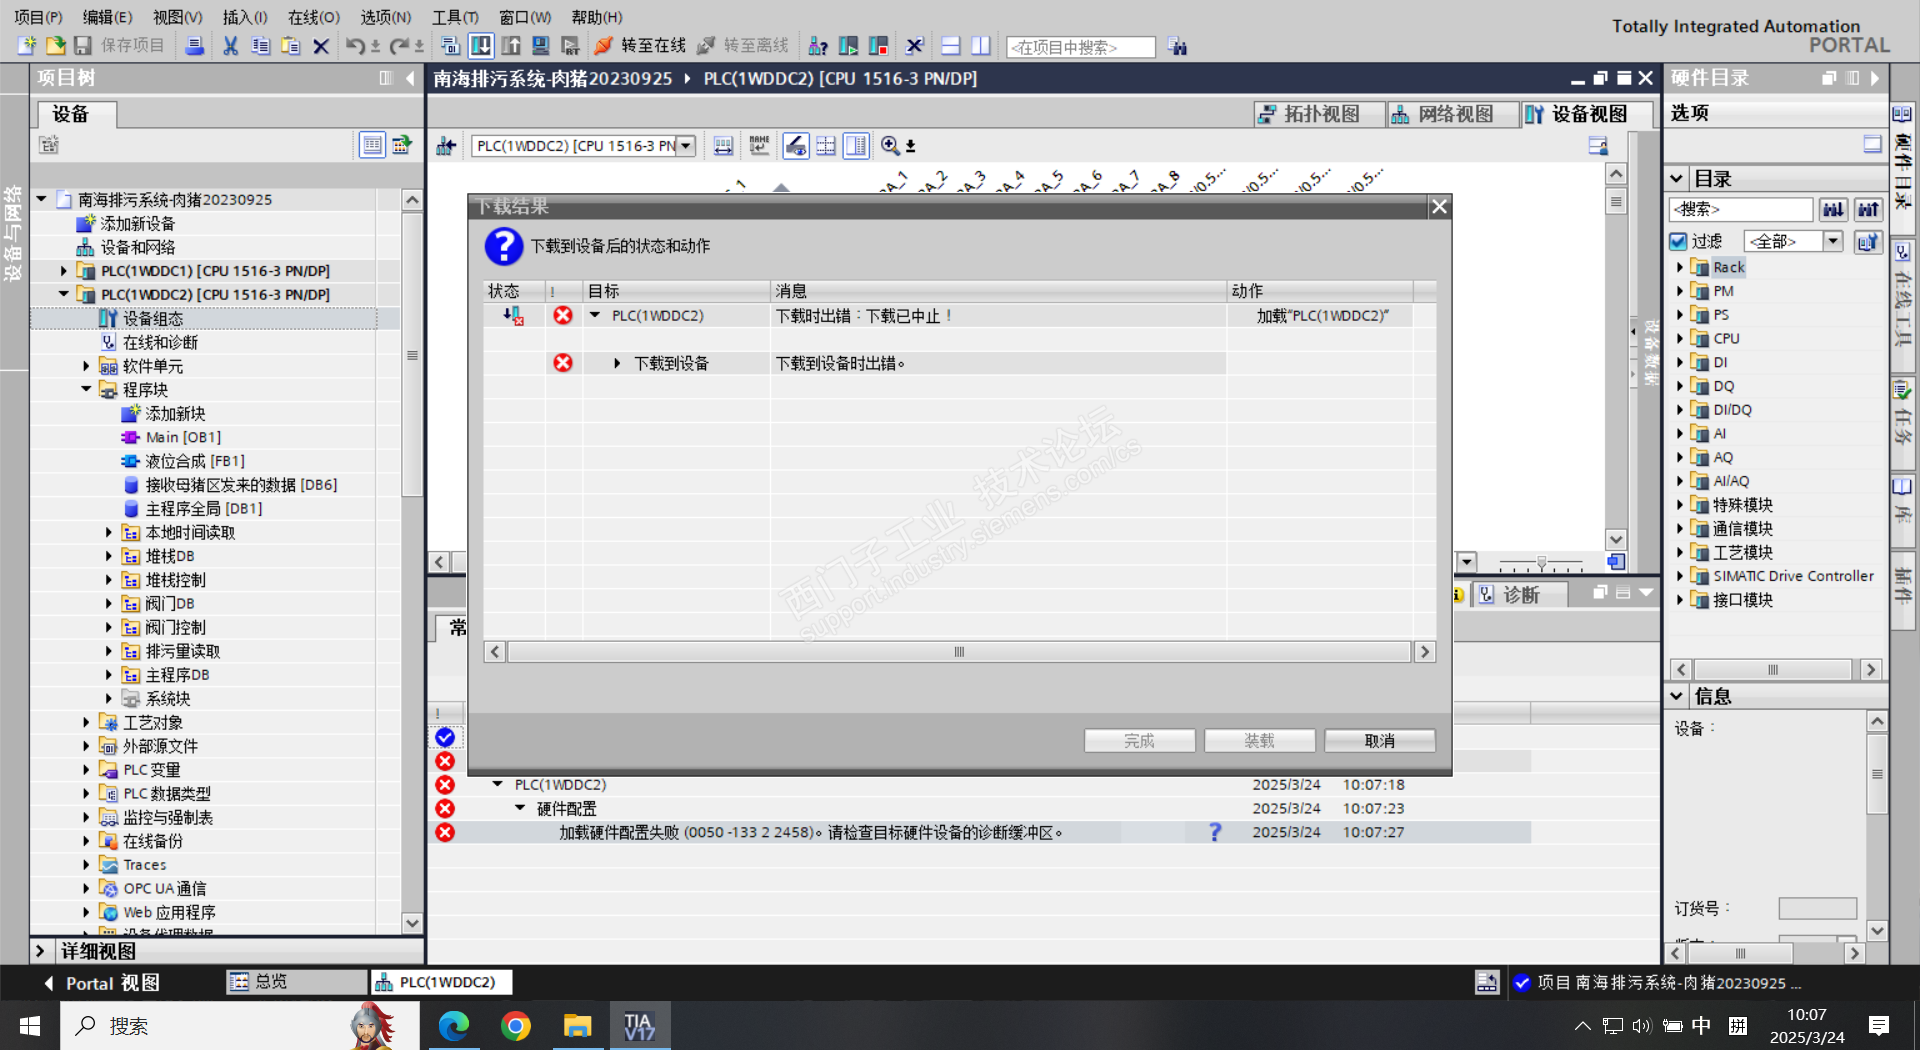Image resolution: width=1920 pixels, height=1050 pixels.
Task: Click the zoom magnifier in device view toolbar
Action: coord(890,146)
